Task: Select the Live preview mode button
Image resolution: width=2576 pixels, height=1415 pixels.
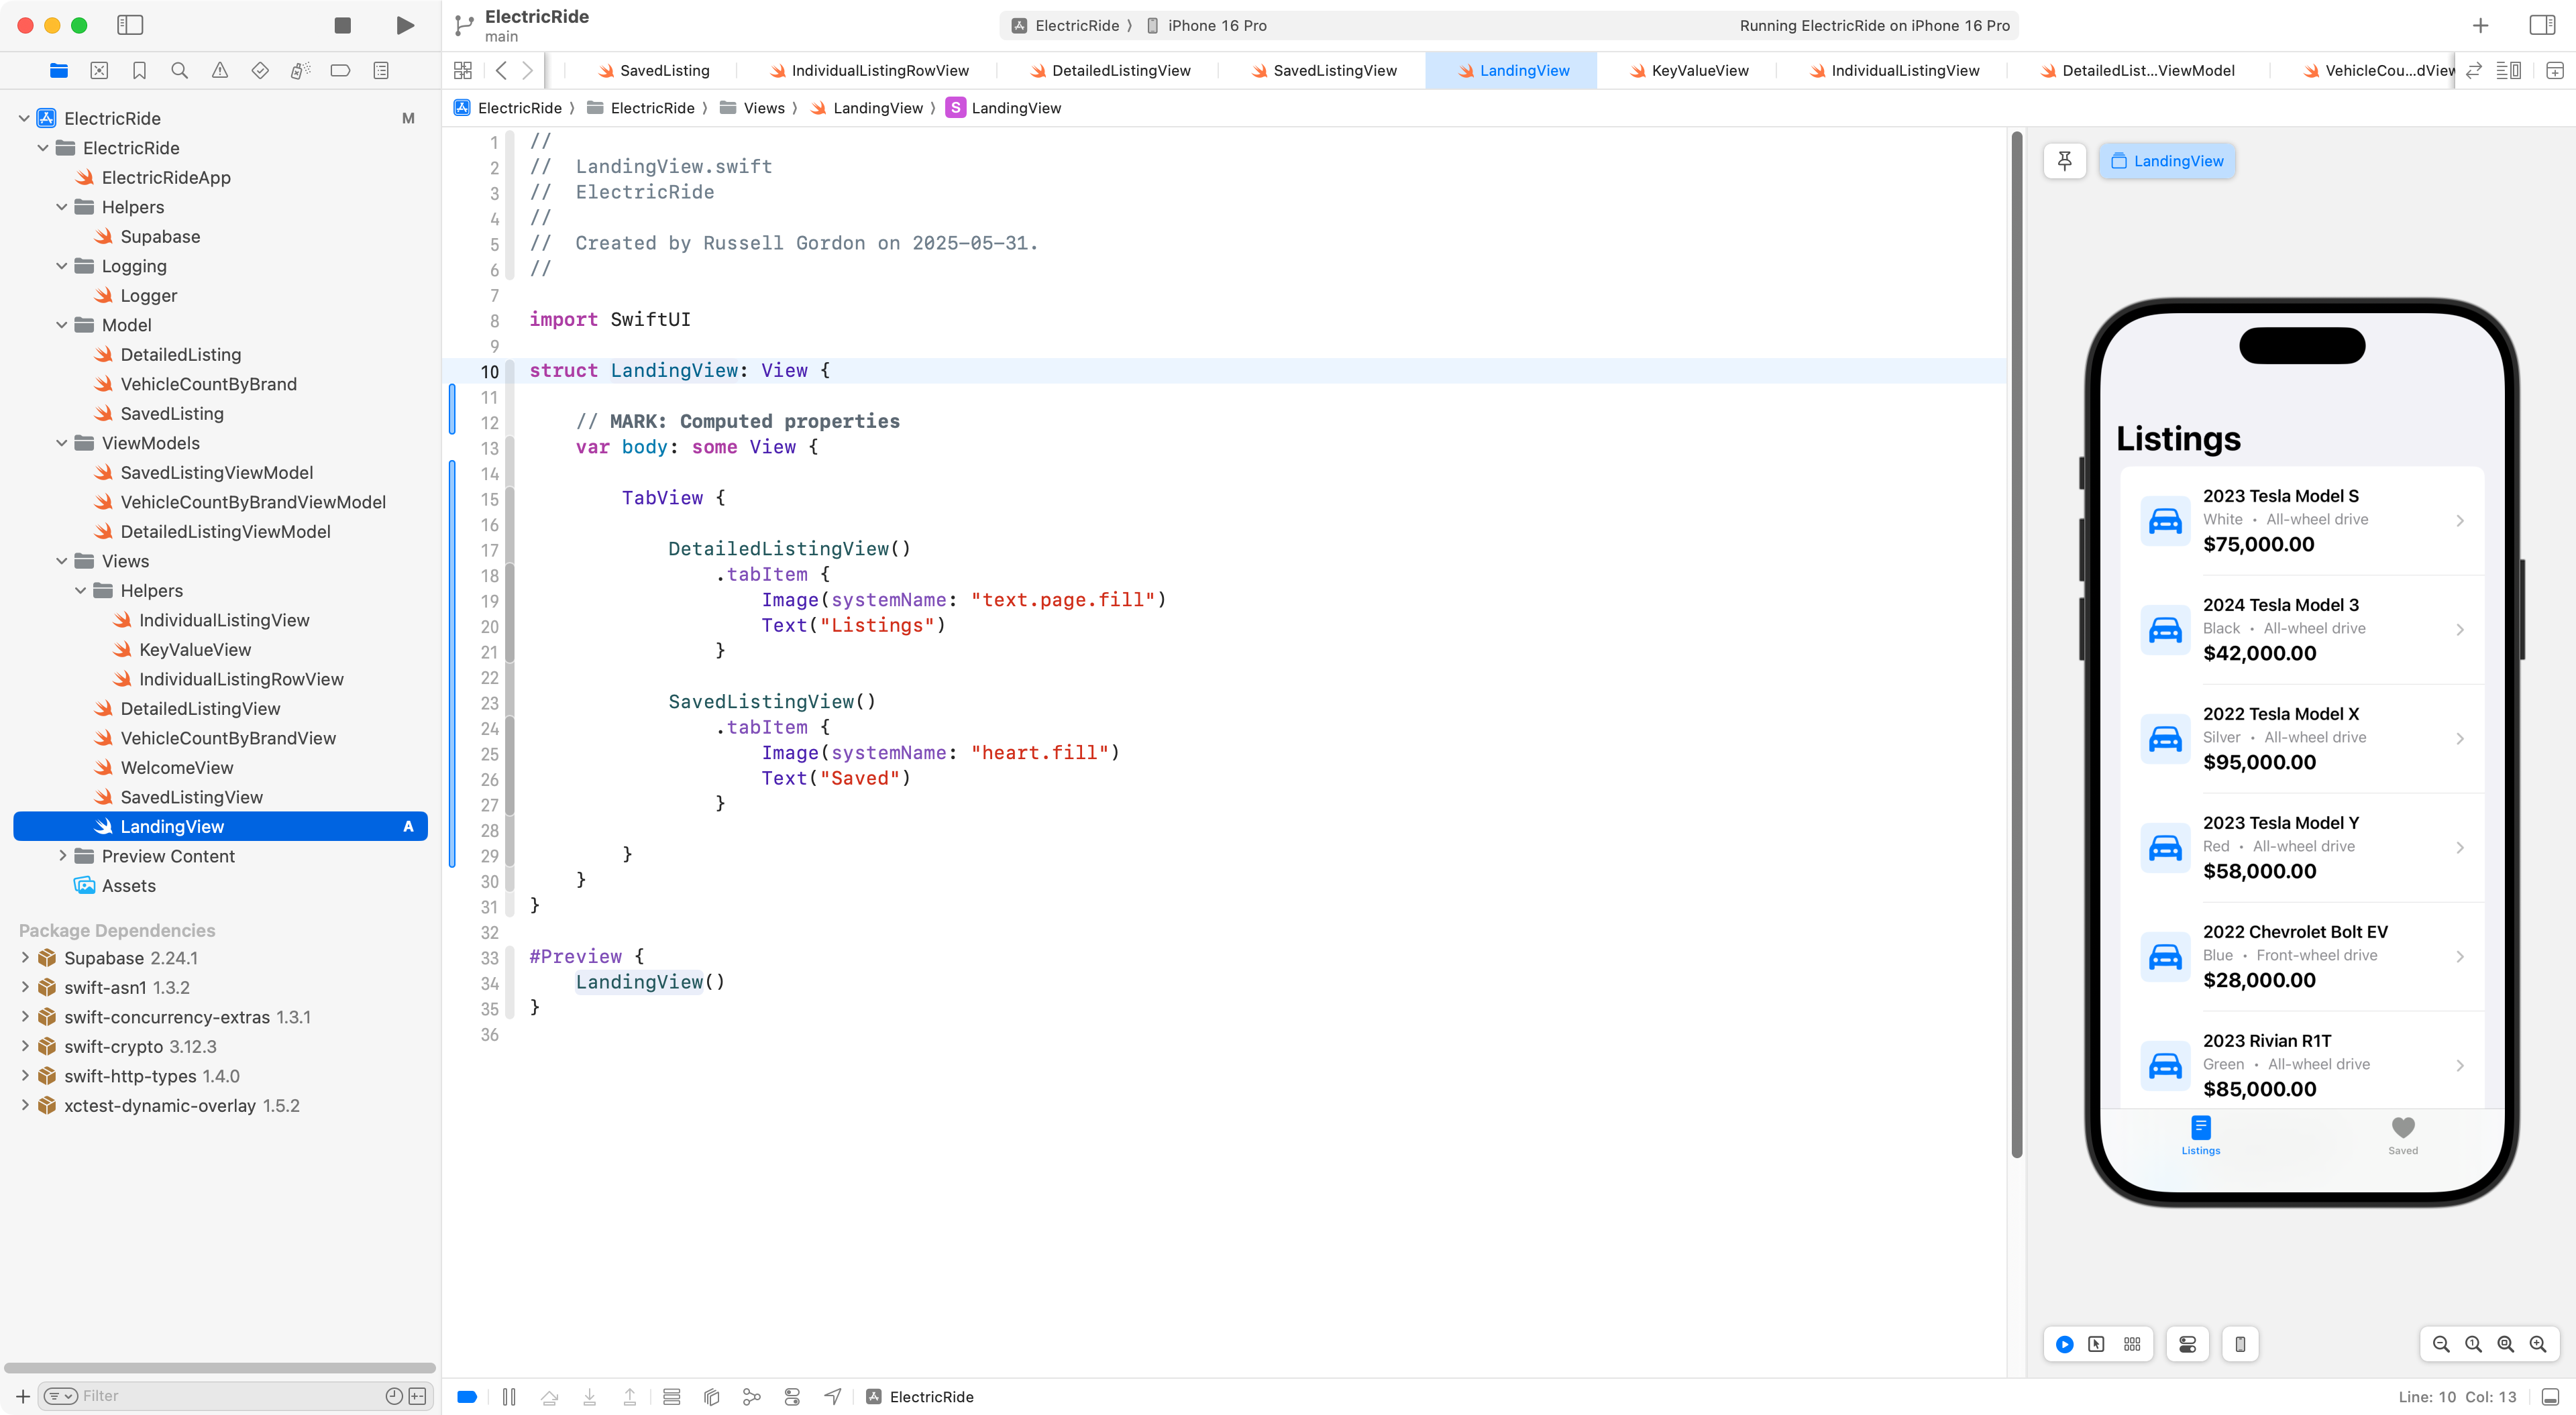Action: click(x=2064, y=1344)
